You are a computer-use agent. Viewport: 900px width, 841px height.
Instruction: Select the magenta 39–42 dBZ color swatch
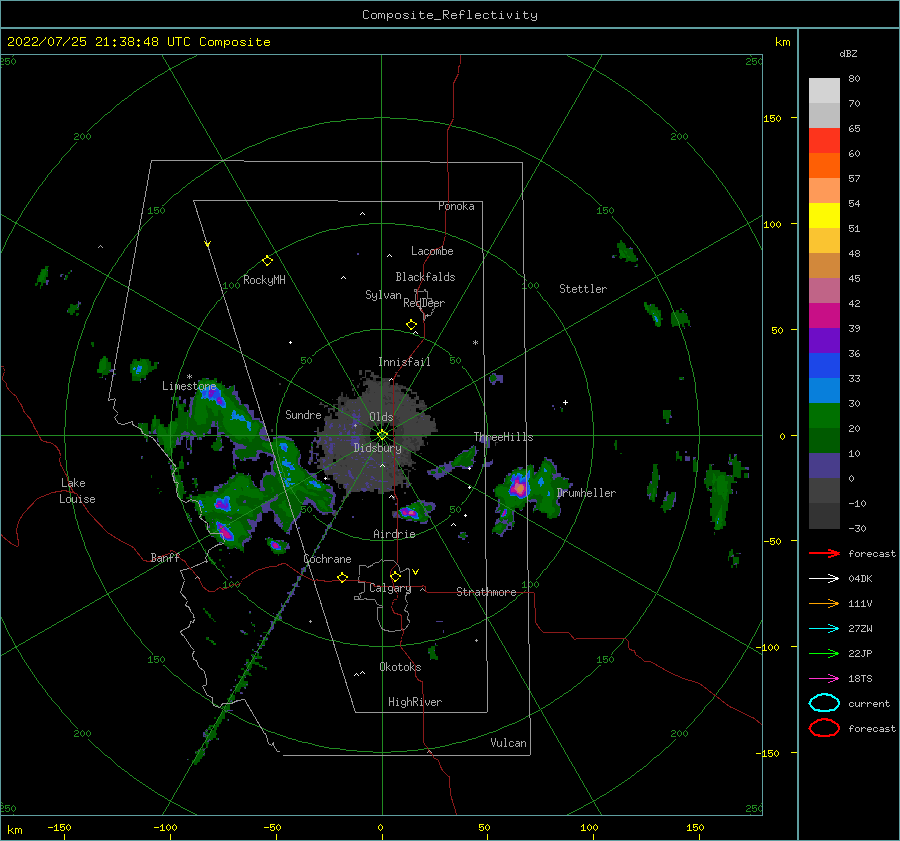(824, 316)
